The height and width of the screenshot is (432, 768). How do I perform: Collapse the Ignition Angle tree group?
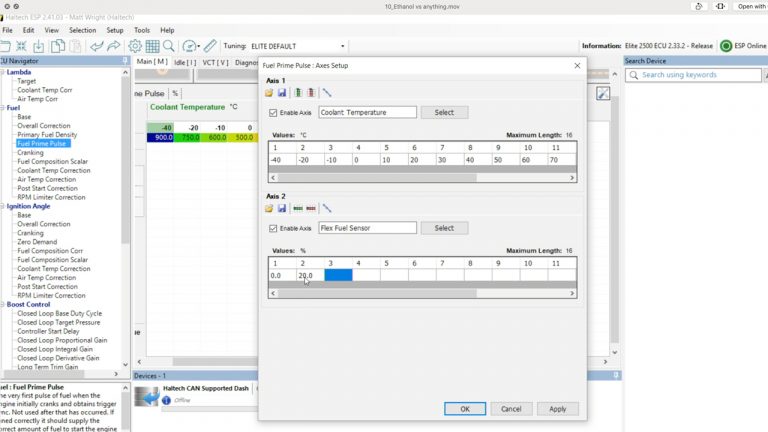pos(3,206)
